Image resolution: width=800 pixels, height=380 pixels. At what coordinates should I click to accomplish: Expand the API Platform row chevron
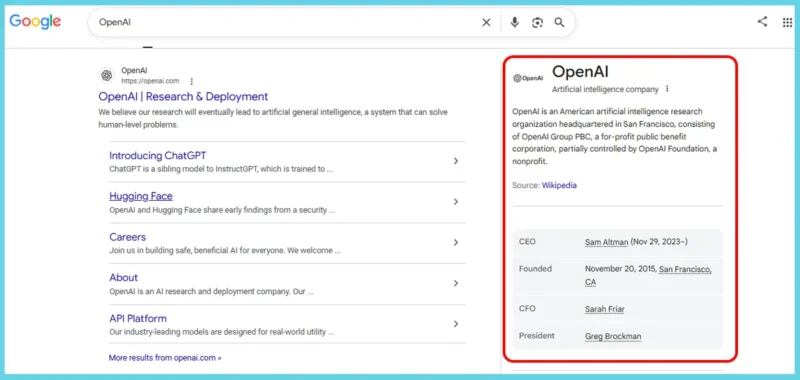[x=456, y=324]
